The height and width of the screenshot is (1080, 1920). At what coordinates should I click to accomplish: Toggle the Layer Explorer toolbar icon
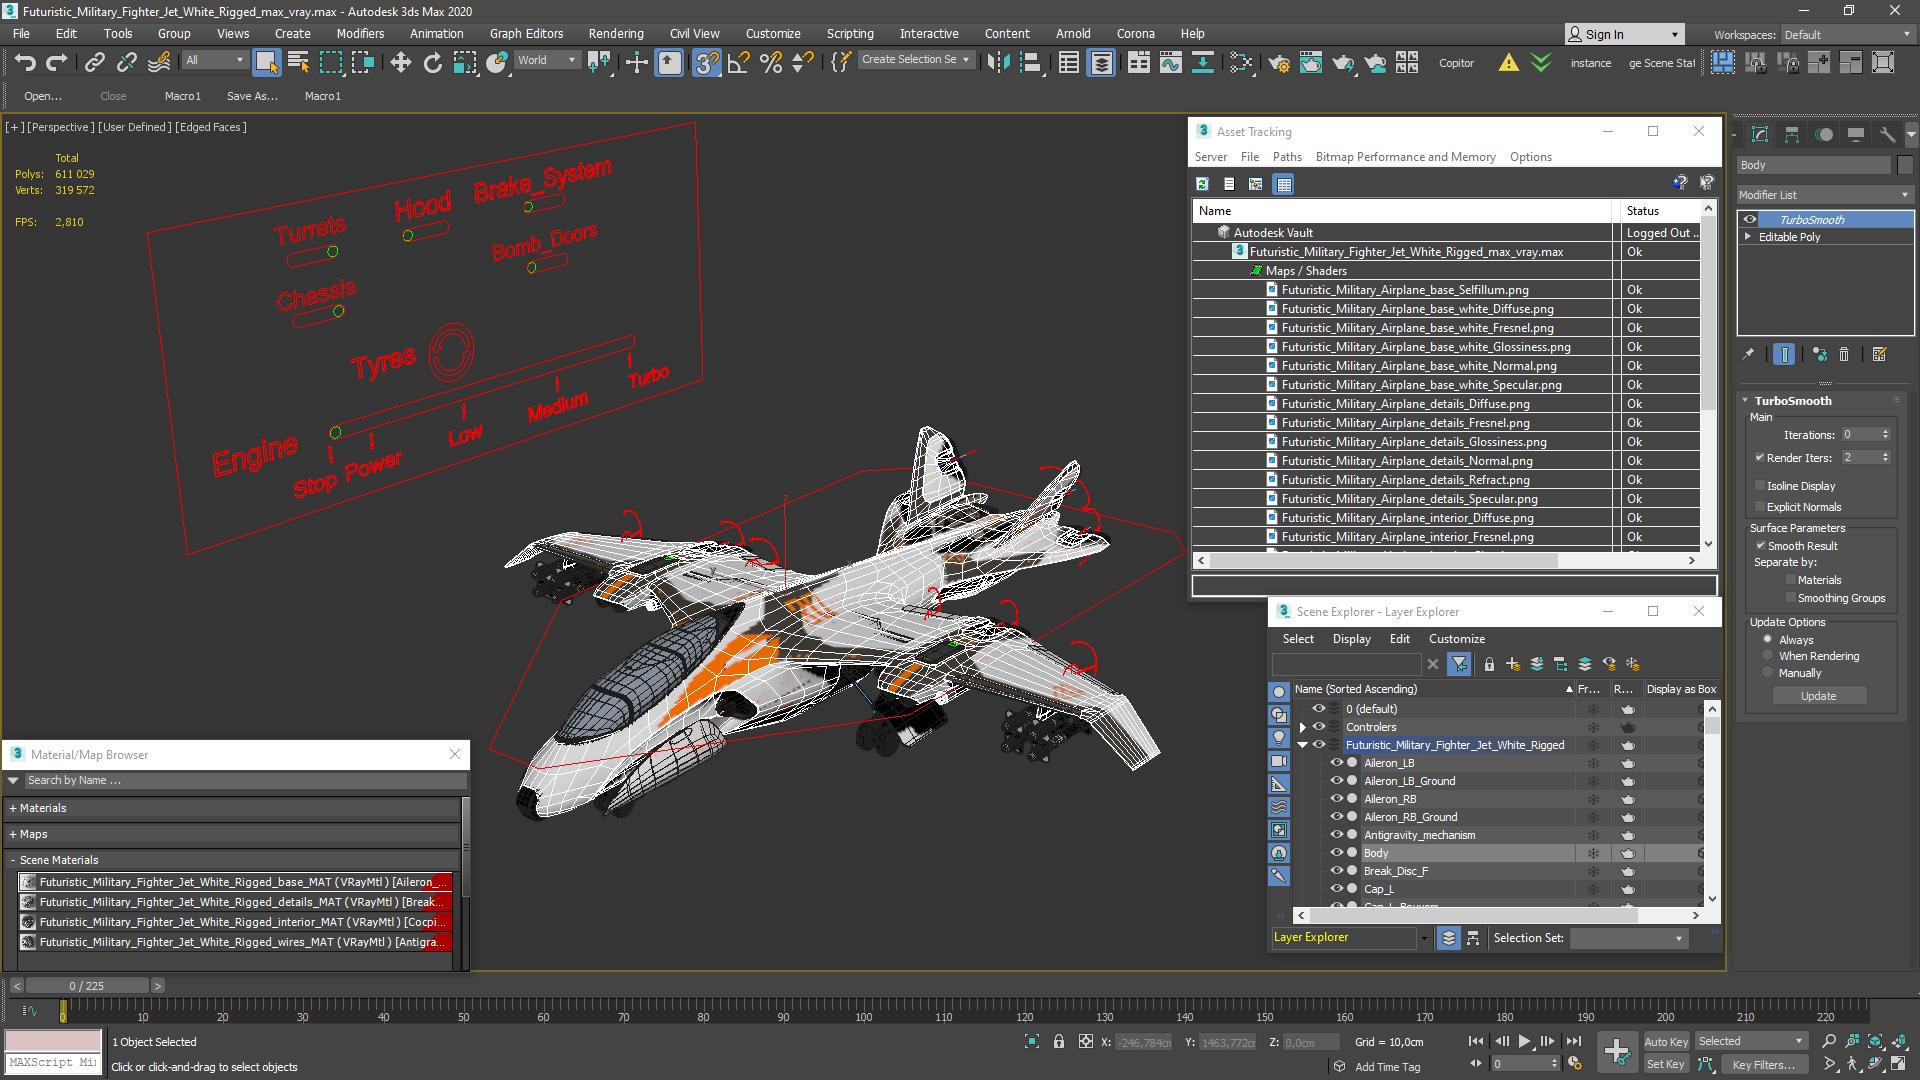pos(1101,62)
